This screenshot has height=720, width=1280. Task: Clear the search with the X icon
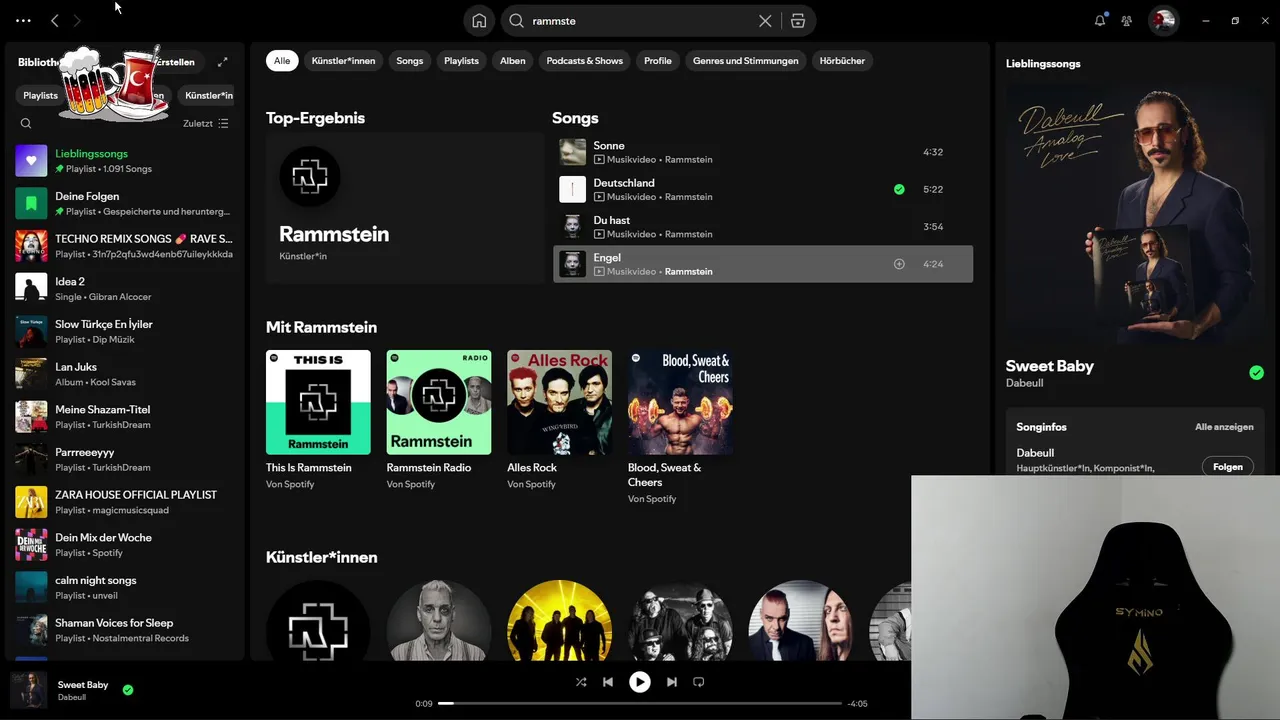point(765,20)
